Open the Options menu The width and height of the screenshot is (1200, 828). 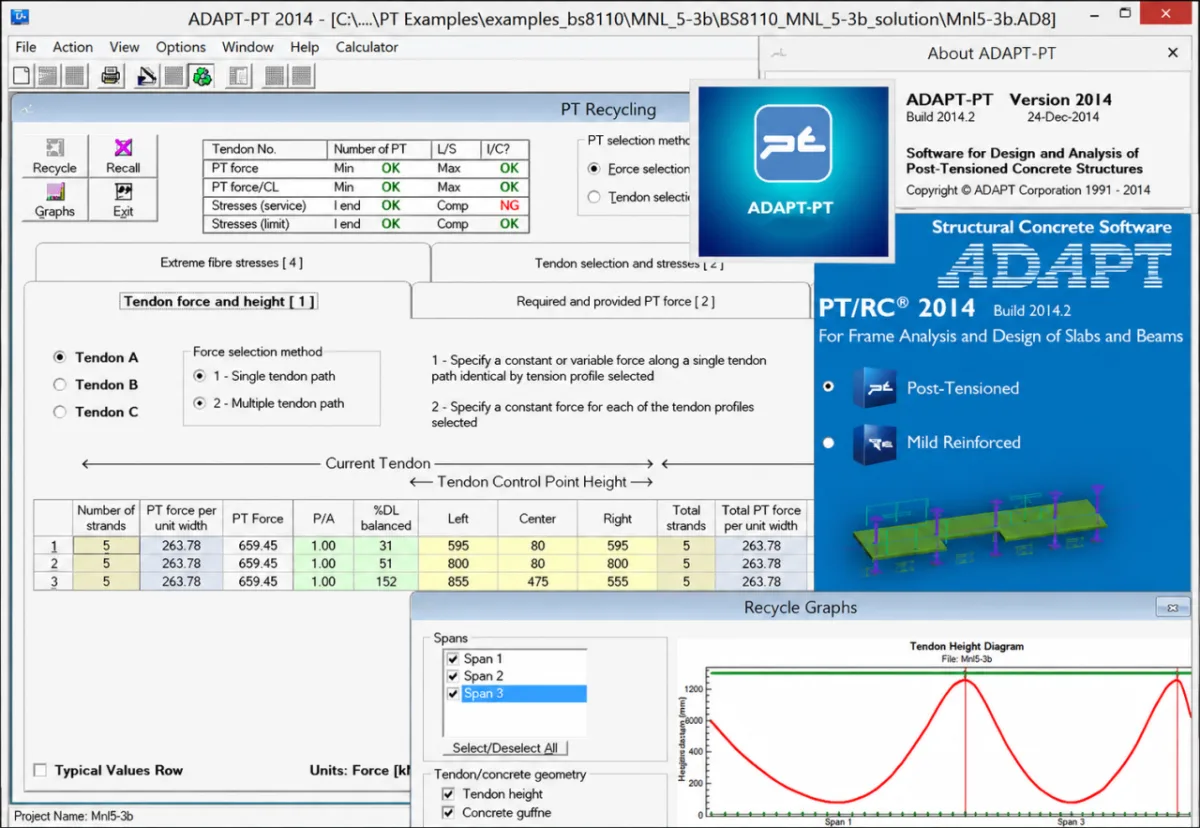pos(181,47)
